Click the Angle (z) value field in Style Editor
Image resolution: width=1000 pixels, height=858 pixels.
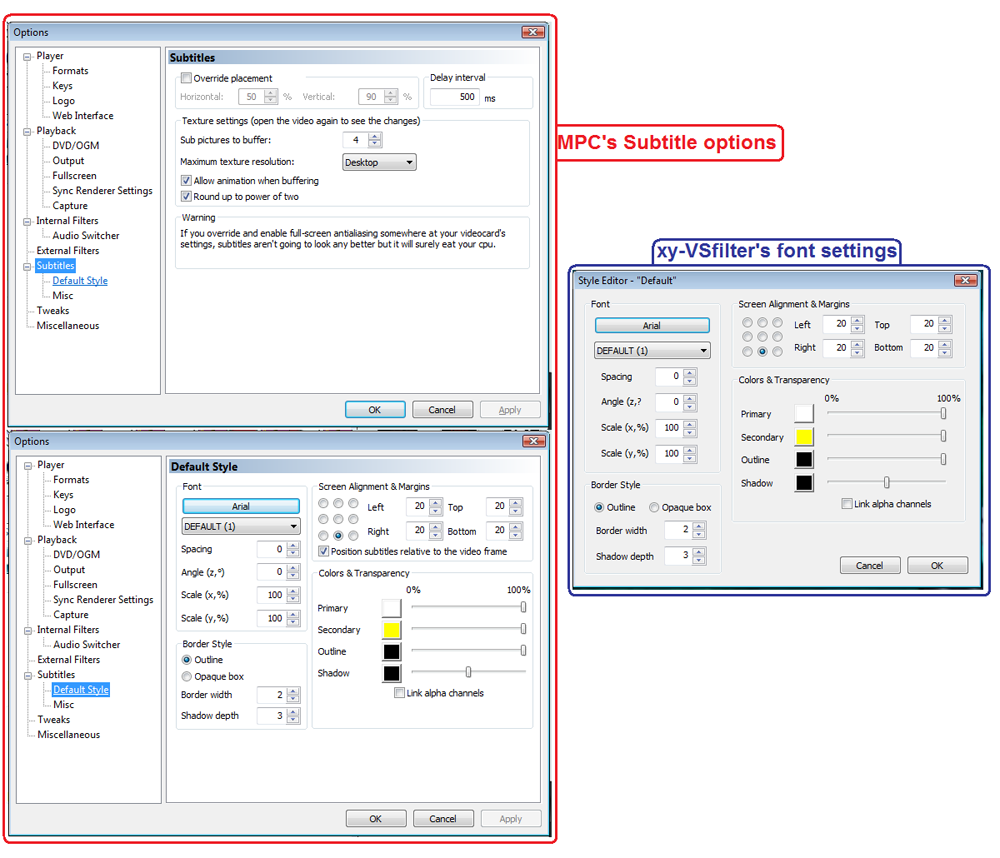point(669,402)
